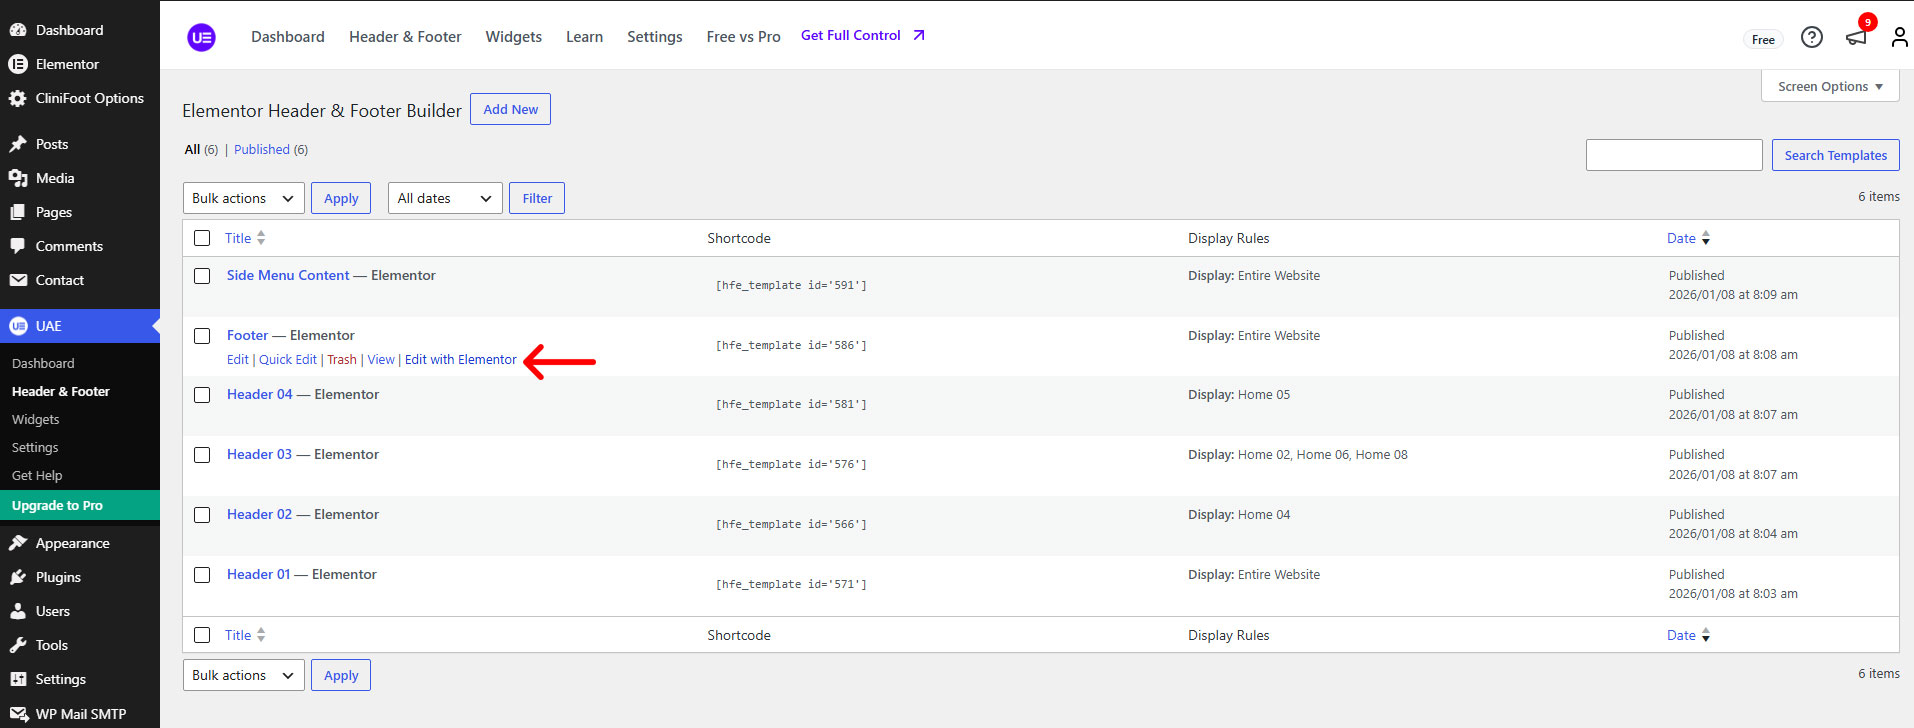Viewport: 1914px width, 728px height.
Task: Check the Side Menu Content row checkbox
Action: 202,276
